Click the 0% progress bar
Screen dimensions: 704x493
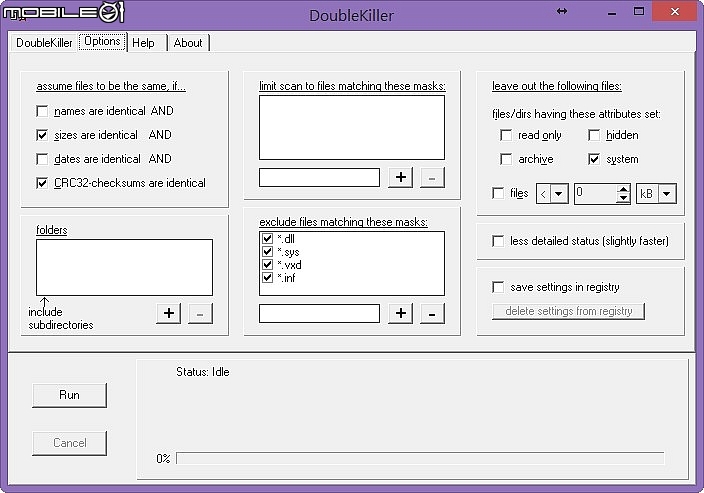point(420,458)
